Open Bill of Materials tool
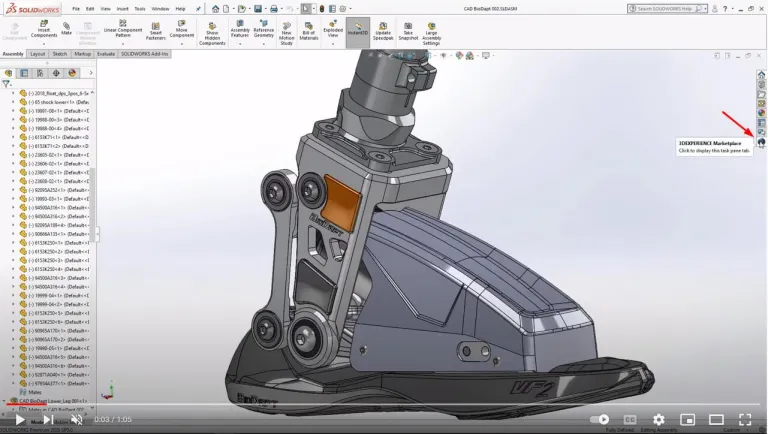Image resolution: width=768 pixels, height=434 pixels. (x=311, y=28)
